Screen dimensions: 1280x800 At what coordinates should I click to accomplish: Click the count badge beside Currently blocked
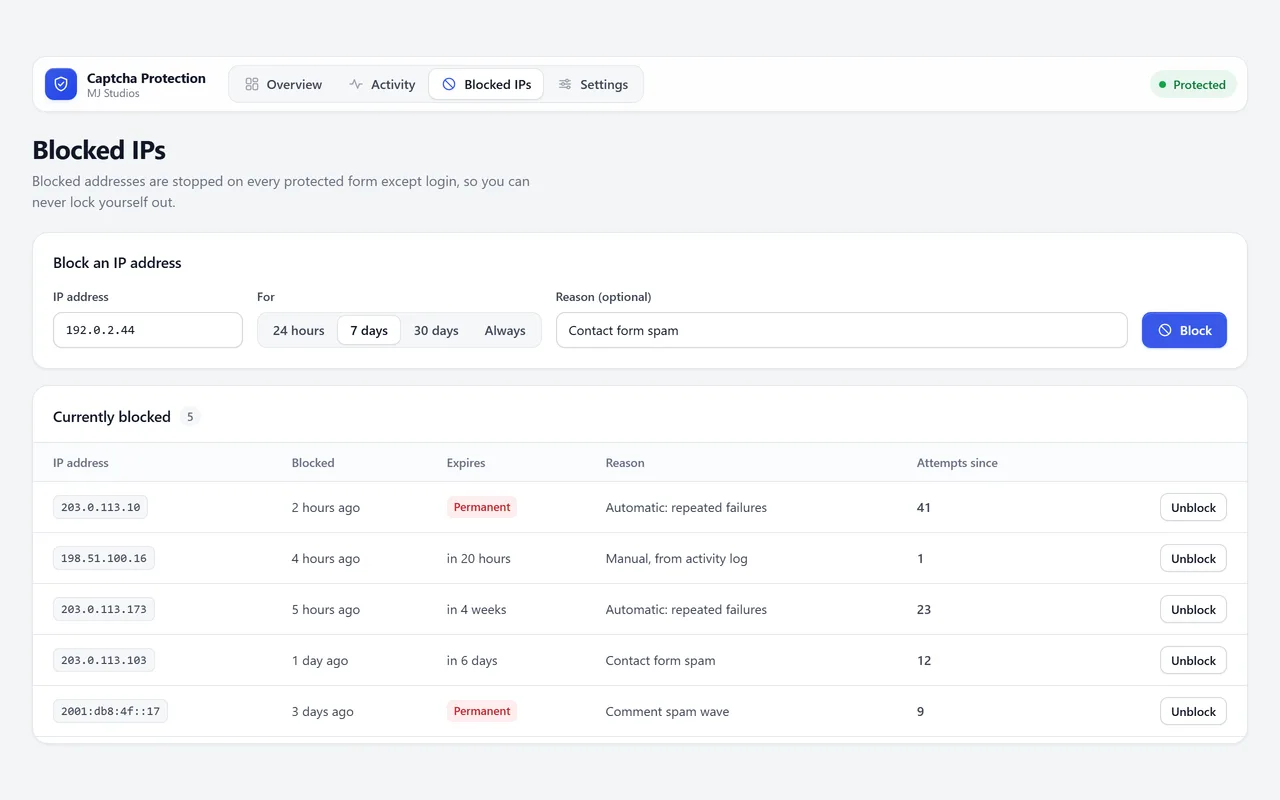(x=190, y=417)
